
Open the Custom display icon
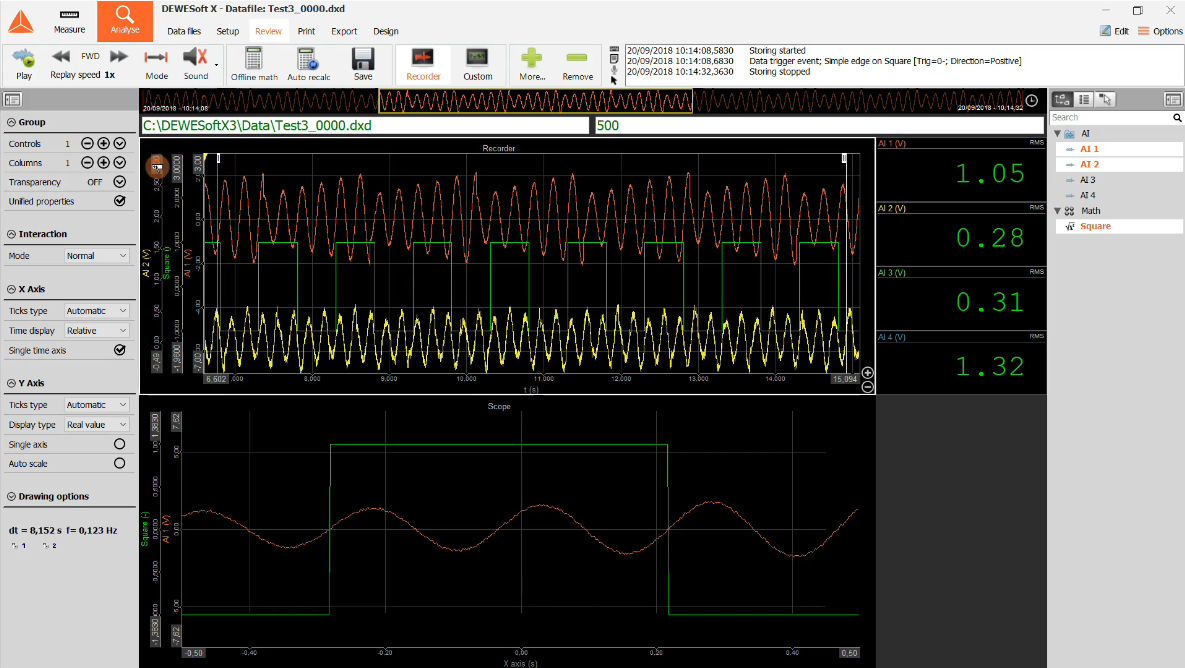coord(478,61)
